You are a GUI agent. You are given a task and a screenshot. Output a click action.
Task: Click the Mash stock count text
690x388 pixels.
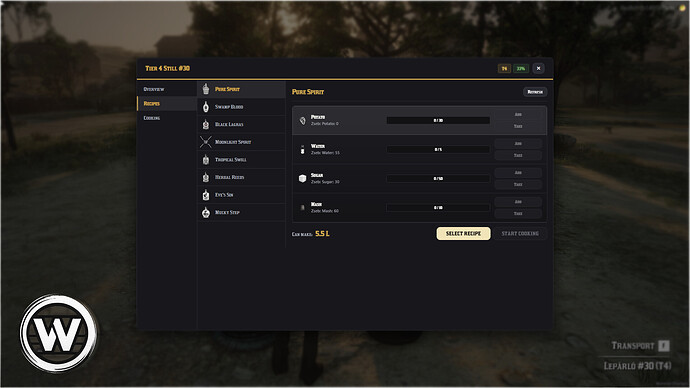coord(325,211)
